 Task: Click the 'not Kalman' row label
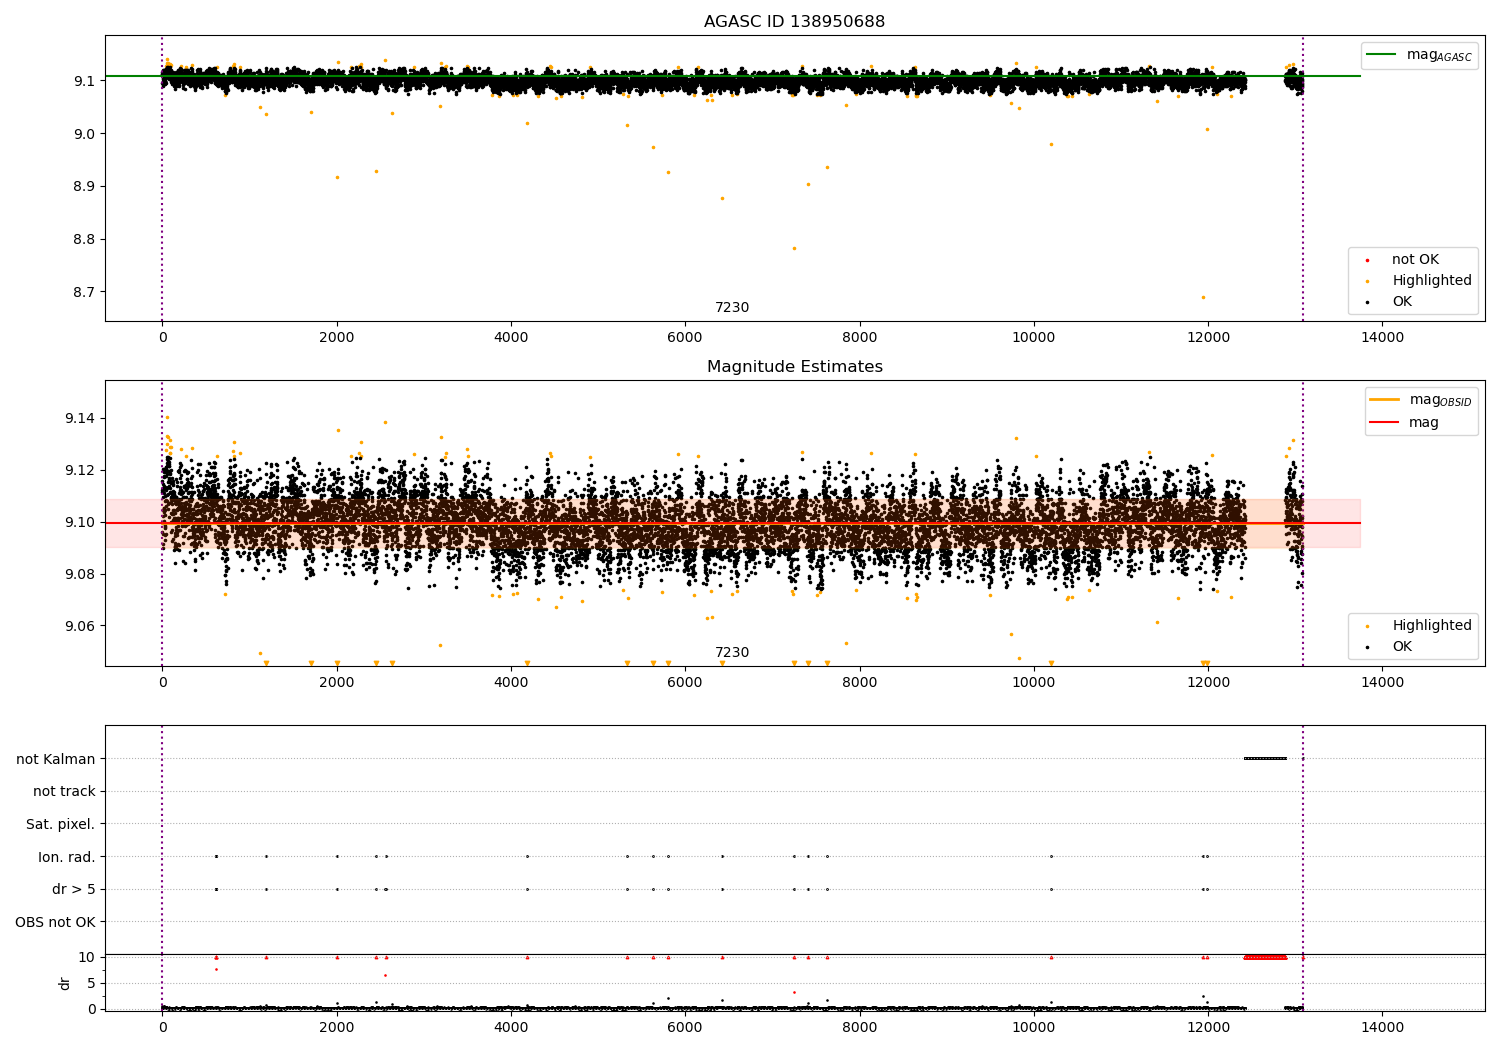click(56, 759)
